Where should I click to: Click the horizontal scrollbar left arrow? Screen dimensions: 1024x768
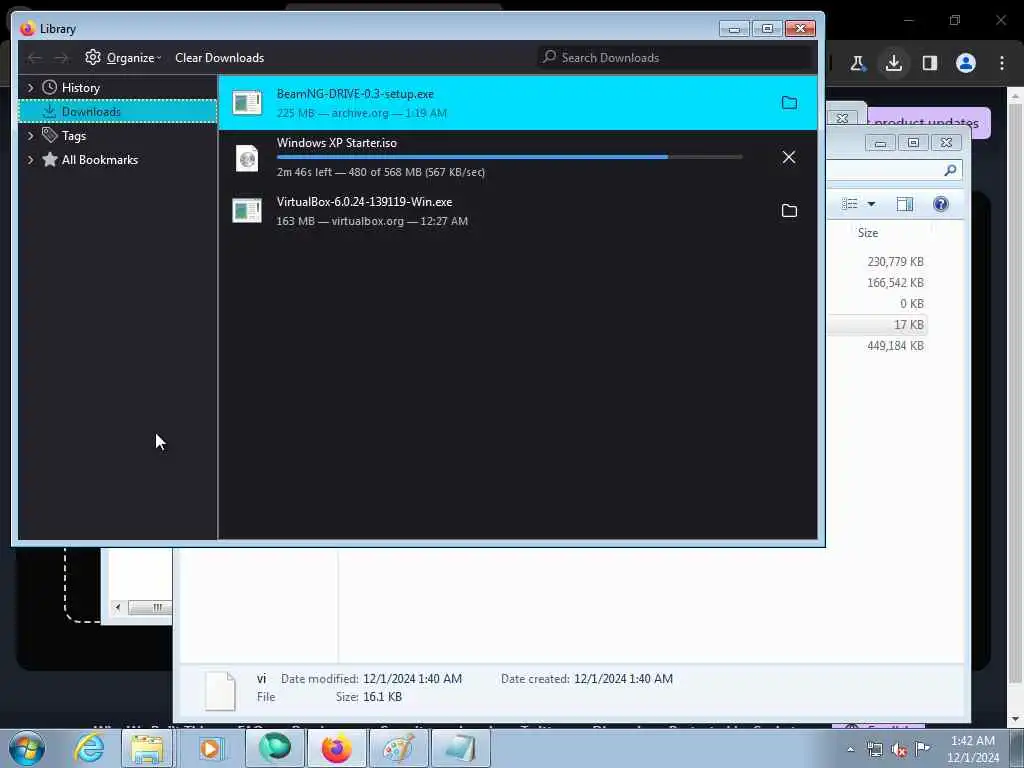click(118, 608)
